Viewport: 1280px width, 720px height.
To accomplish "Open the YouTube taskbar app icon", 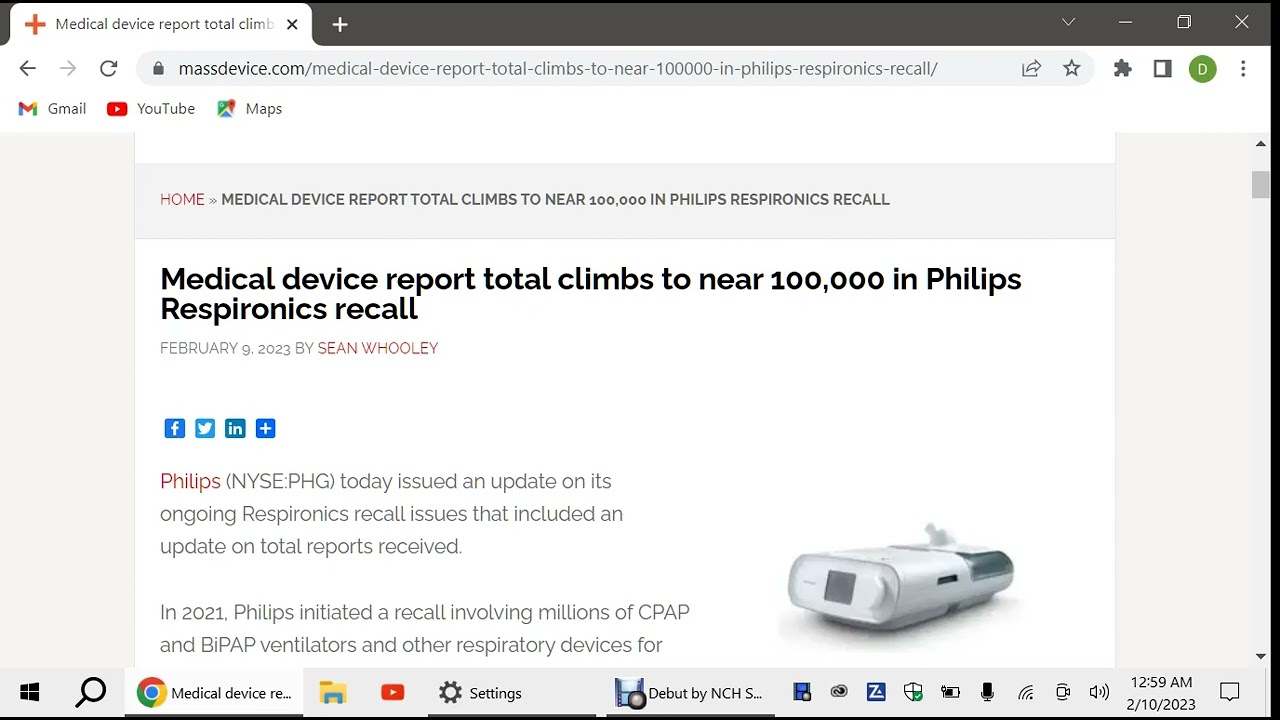I will [x=392, y=692].
